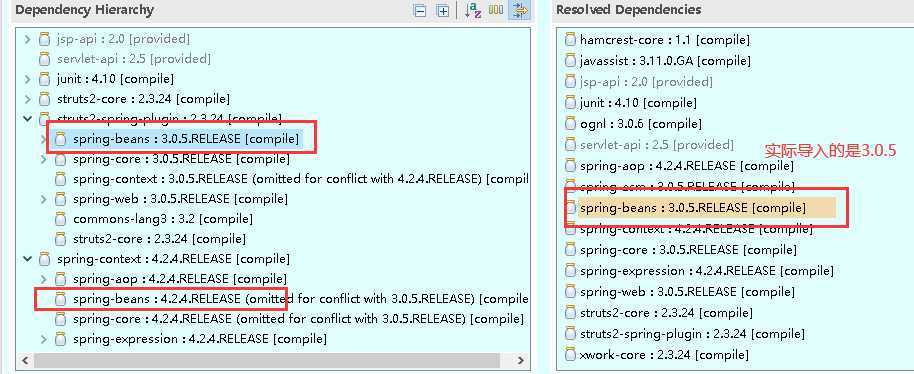This screenshot has height=374, width=914.
Task: Click jar icon of spring-context 3.0.5.RELEASE omitted row
Action: pyautogui.click(x=60, y=179)
